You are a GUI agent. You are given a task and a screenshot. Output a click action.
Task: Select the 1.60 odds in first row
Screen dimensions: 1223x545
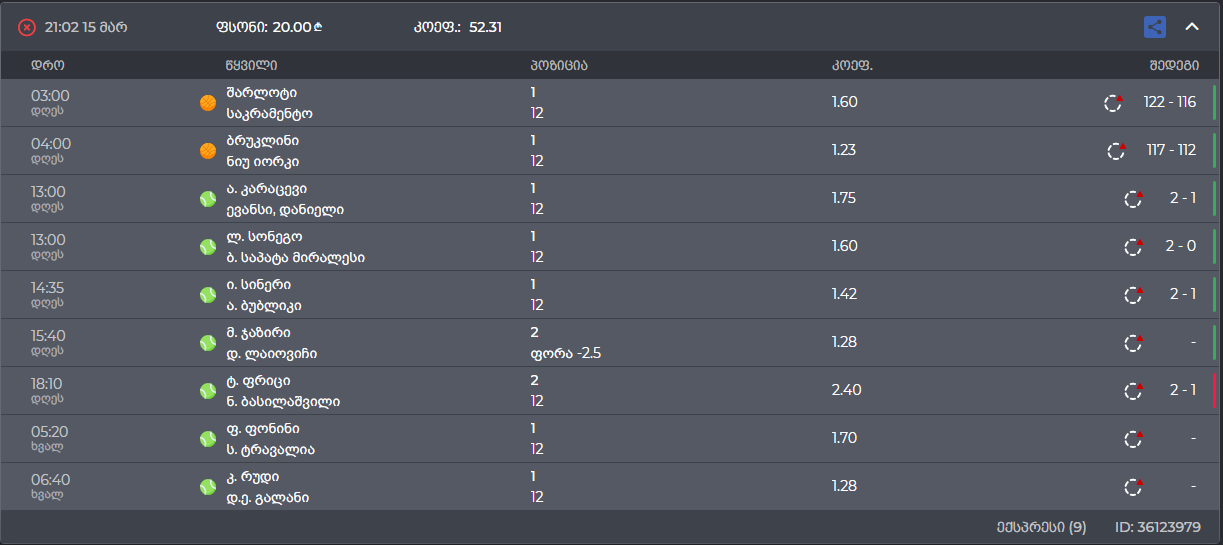[844, 102]
